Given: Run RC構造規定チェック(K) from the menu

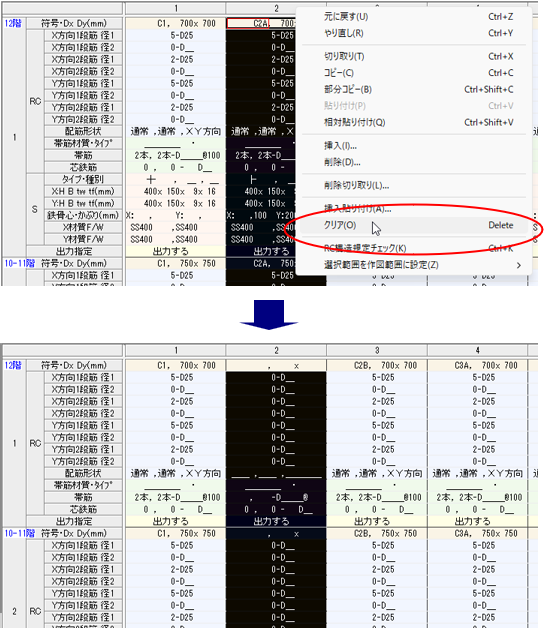Looking at the screenshot, I should 414,248.
